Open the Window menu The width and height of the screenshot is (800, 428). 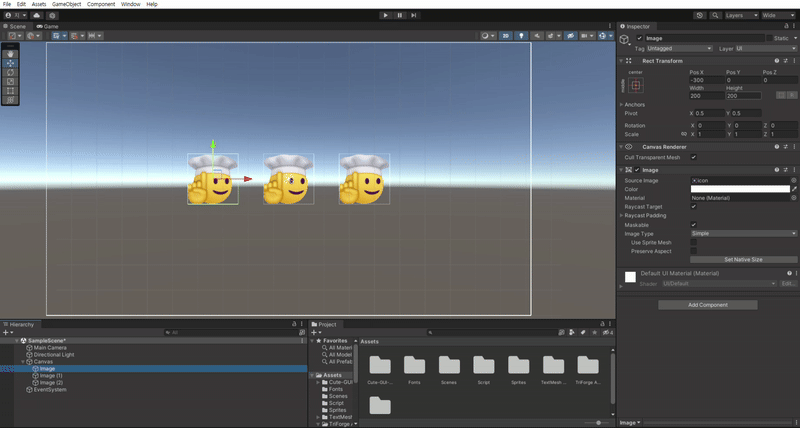coord(131,4)
